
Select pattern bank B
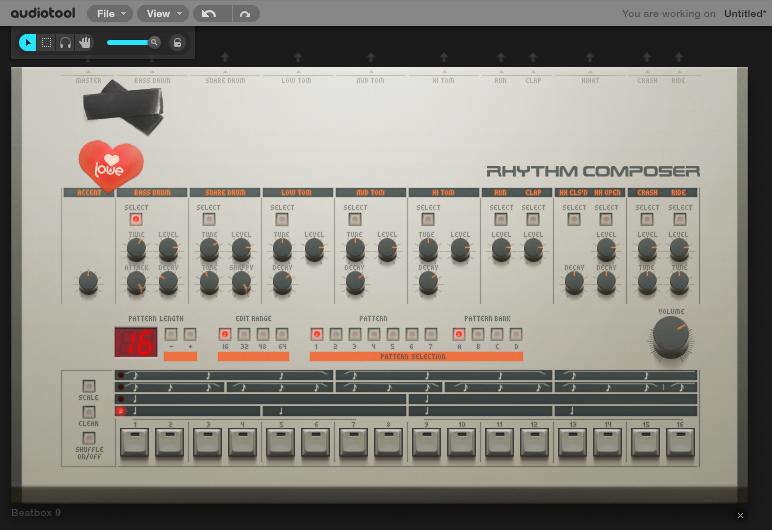[x=478, y=334]
